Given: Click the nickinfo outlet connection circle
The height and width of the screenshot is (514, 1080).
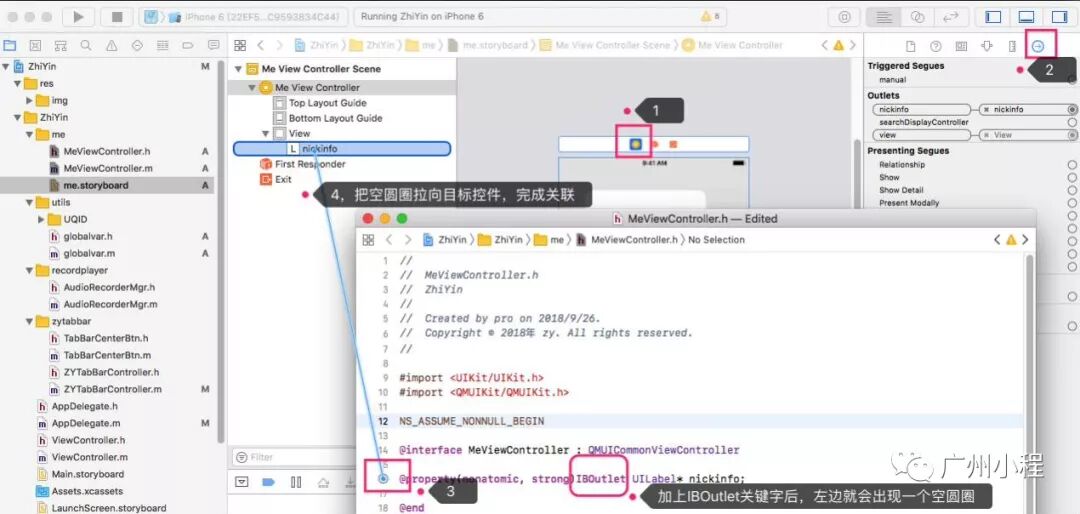Looking at the screenshot, I should (1072, 110).
